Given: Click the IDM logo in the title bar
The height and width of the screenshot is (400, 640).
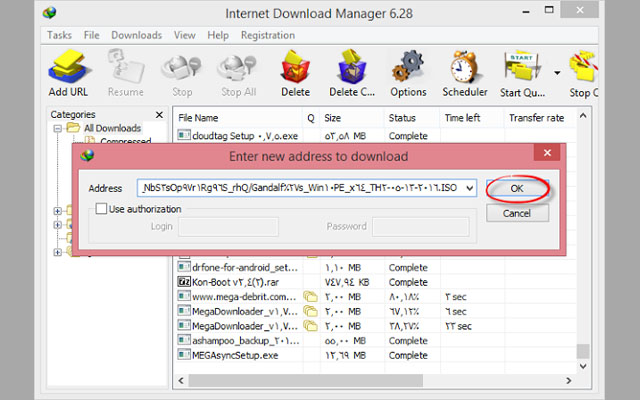Looking at the screenshot, I should click(x=49, y=13).
